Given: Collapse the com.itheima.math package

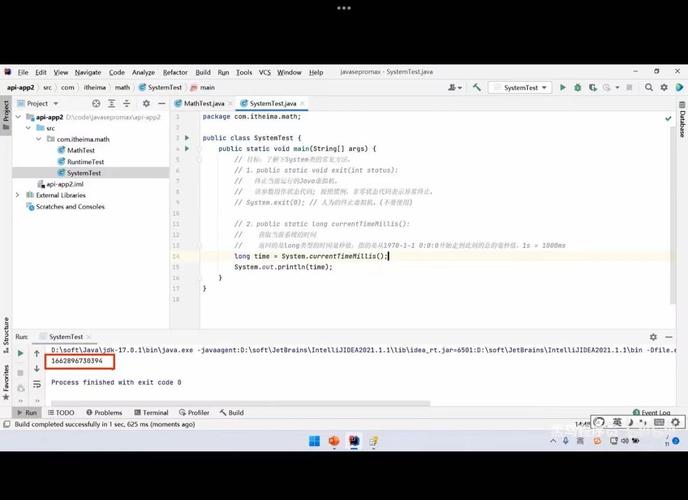Looking at the screenshot, I should pos(39,139).
